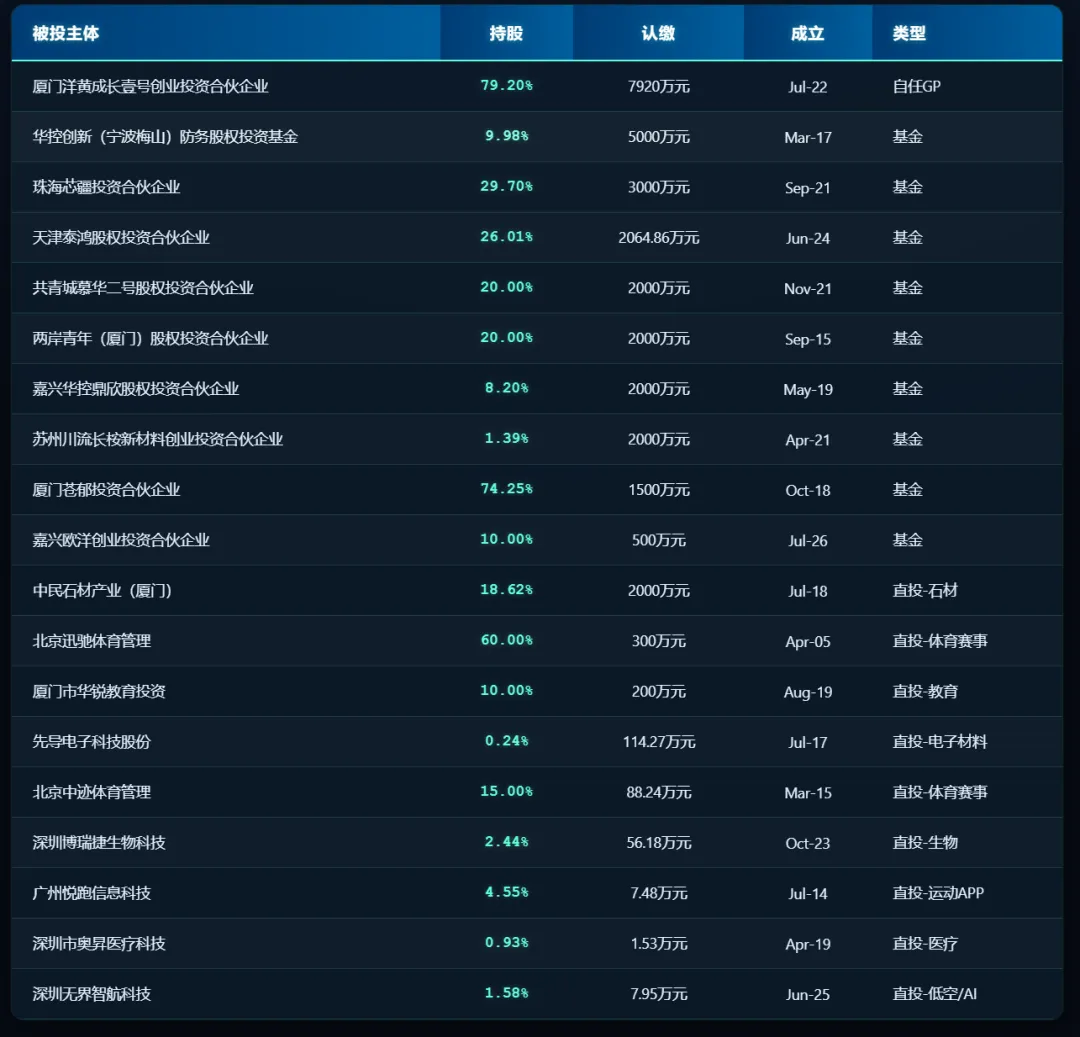The image size is (1080, 1037).
Task: Select 天津泰鸿股权投资合伙企业 entry
Action: 121,238
